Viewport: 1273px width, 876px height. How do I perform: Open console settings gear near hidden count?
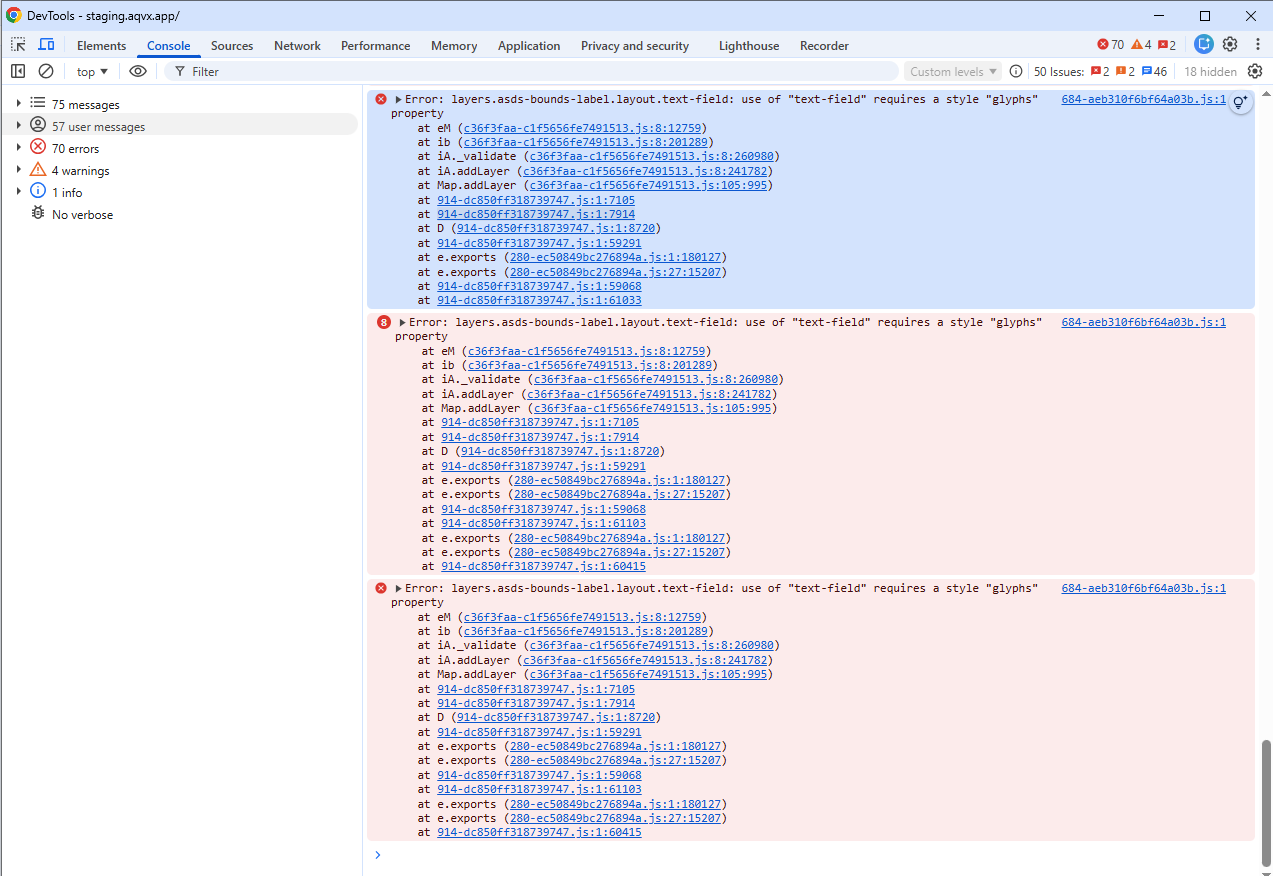coord(1255,71)
